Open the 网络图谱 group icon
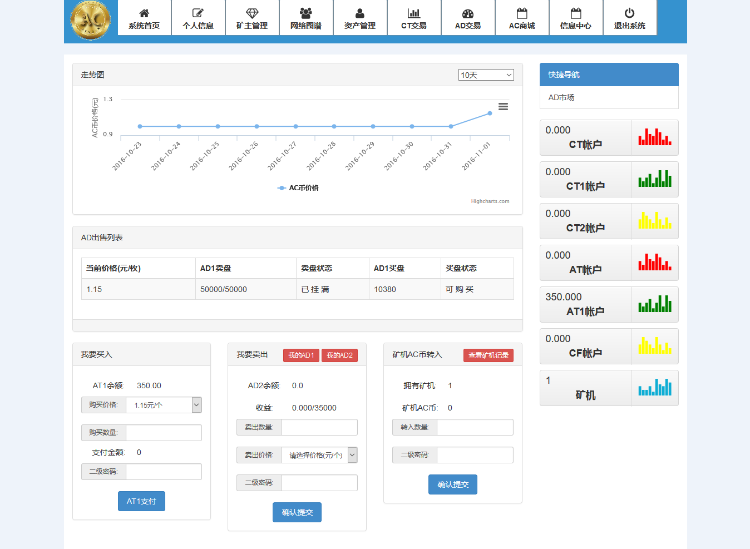The image size is (750, 549). tap(306, 13)
